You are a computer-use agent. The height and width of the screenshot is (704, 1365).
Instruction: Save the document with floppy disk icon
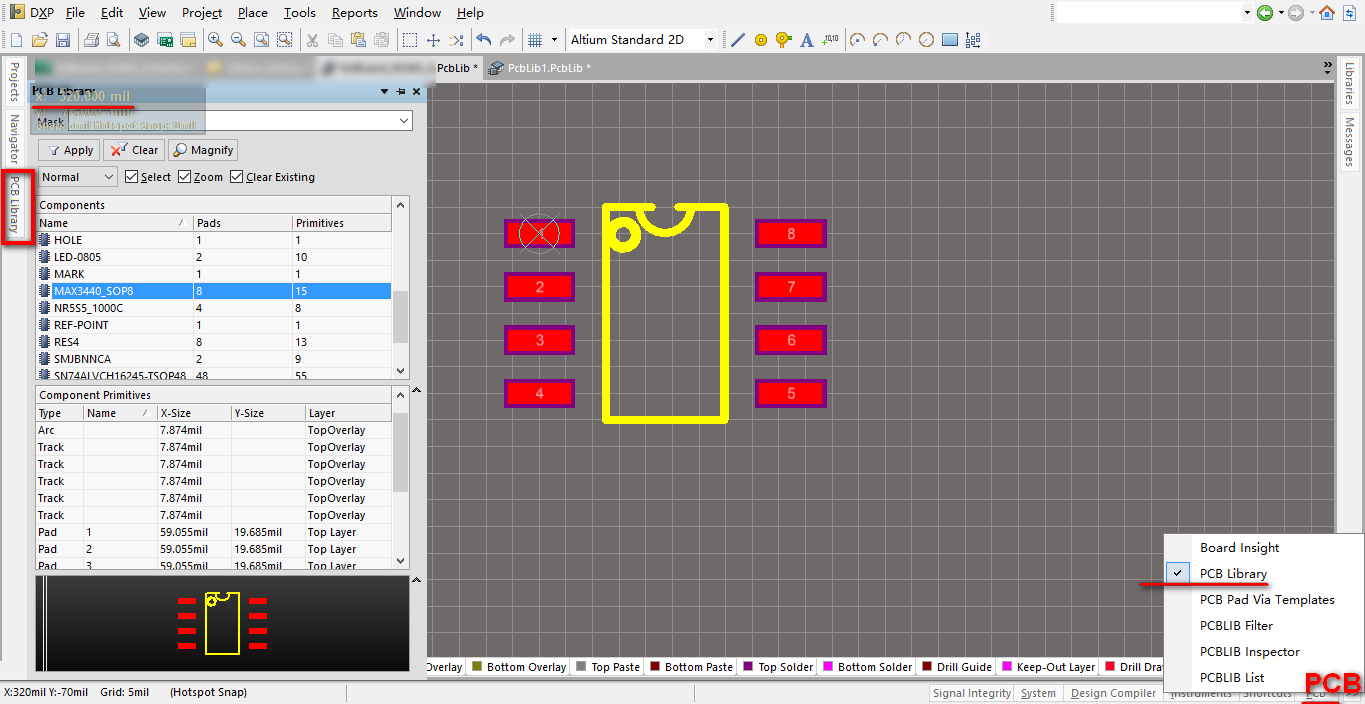[62, 40]
